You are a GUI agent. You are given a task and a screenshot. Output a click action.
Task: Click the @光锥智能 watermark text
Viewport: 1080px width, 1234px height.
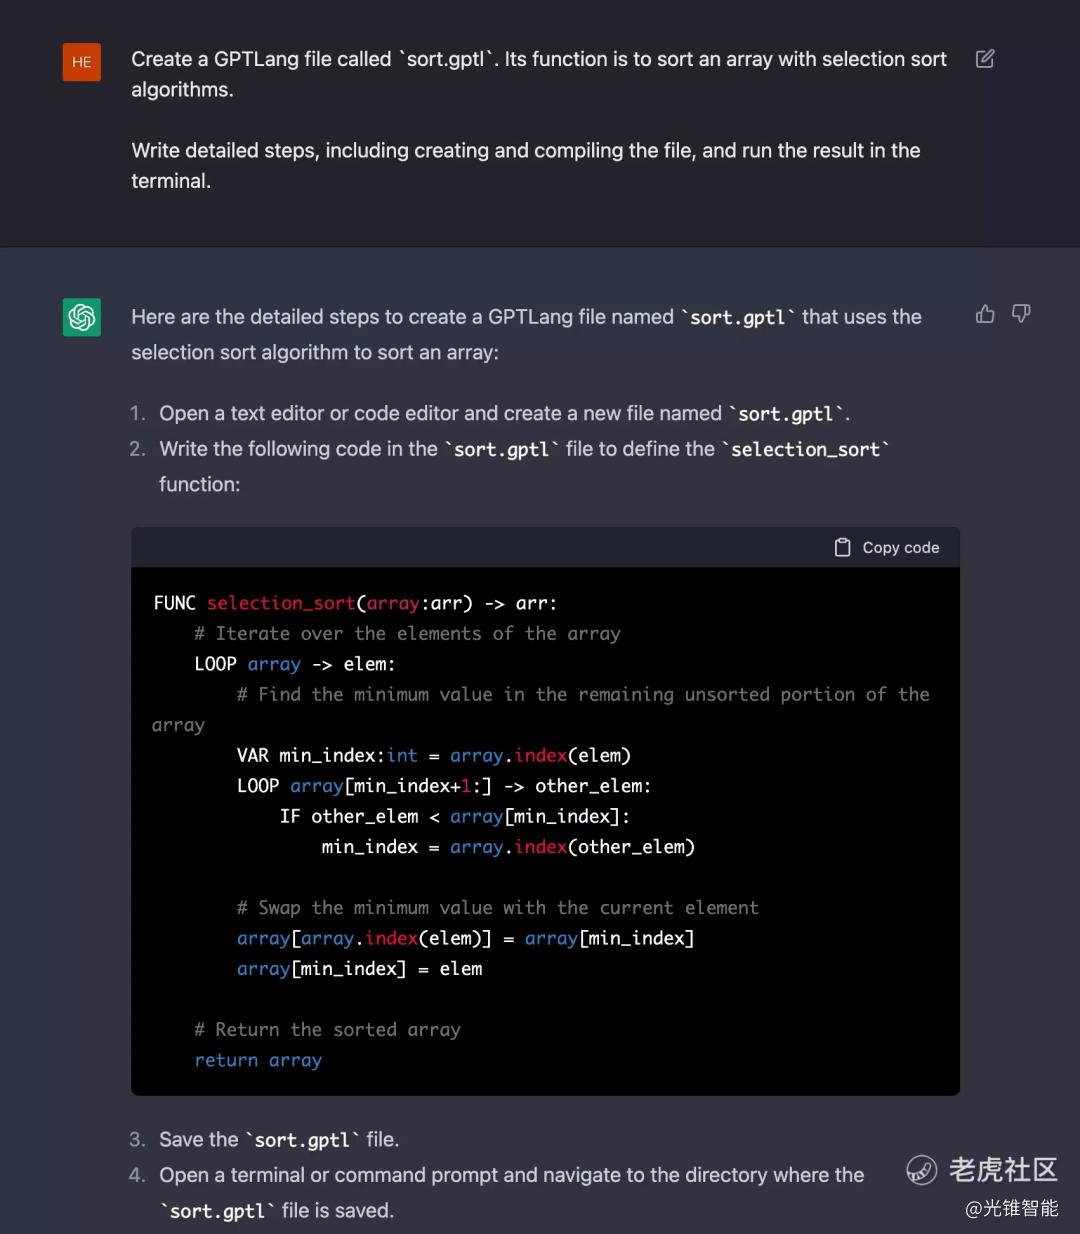pyautogui.click(x=1011, y=1208)
